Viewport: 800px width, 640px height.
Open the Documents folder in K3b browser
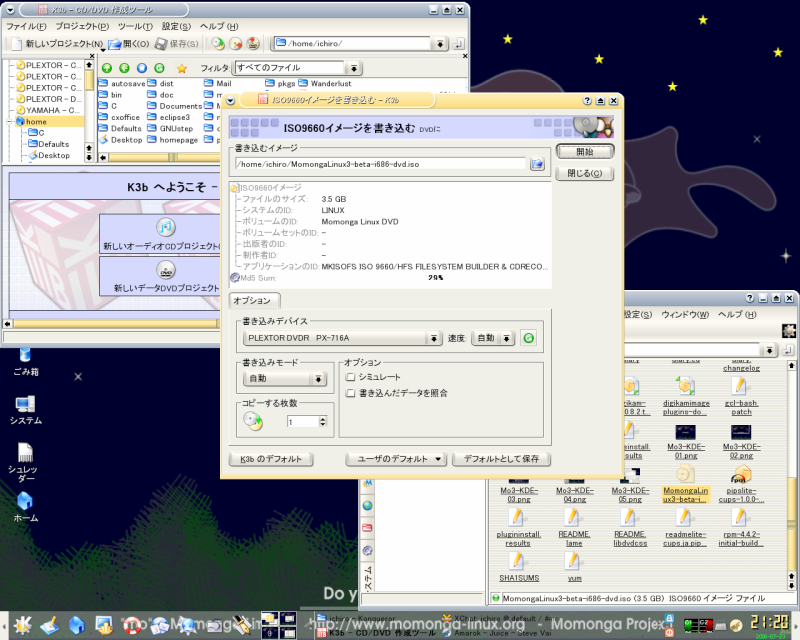[174, 106]
